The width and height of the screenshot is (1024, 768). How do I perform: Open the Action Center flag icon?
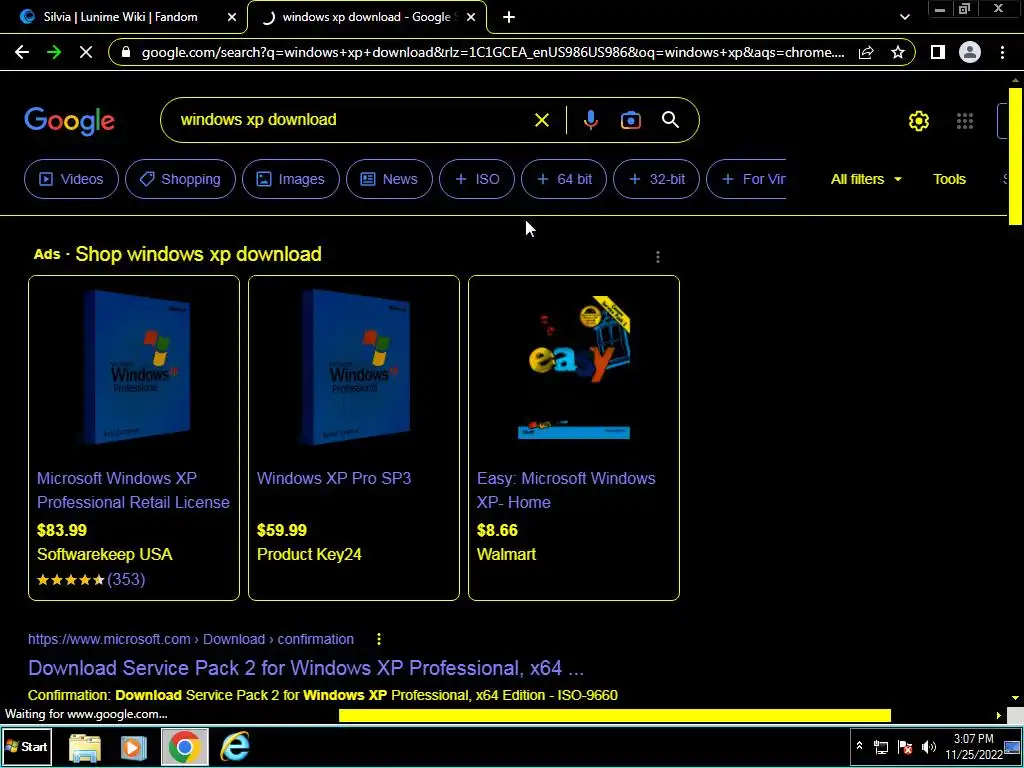click(x=905, y=747)
